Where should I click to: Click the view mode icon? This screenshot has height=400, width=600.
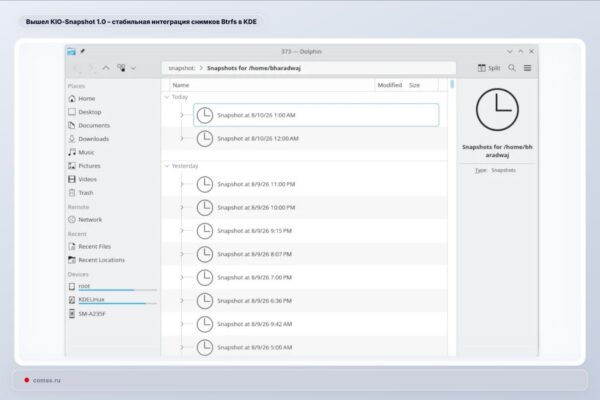point(121,68)
